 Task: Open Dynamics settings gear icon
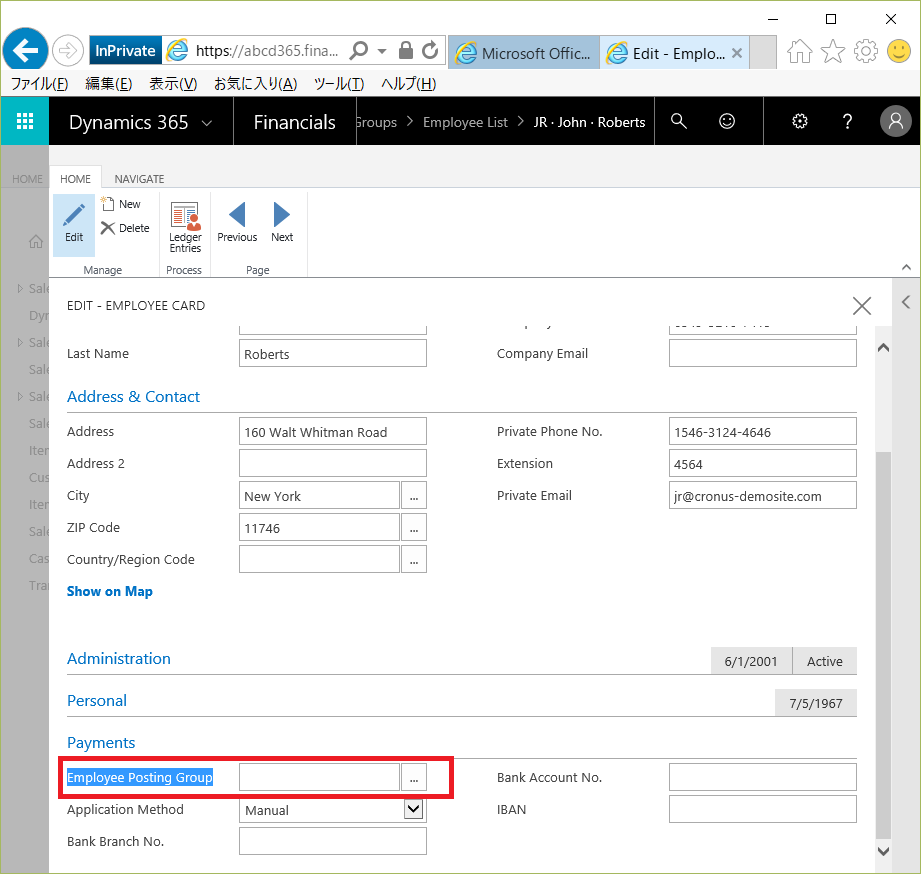coord(799,121)
